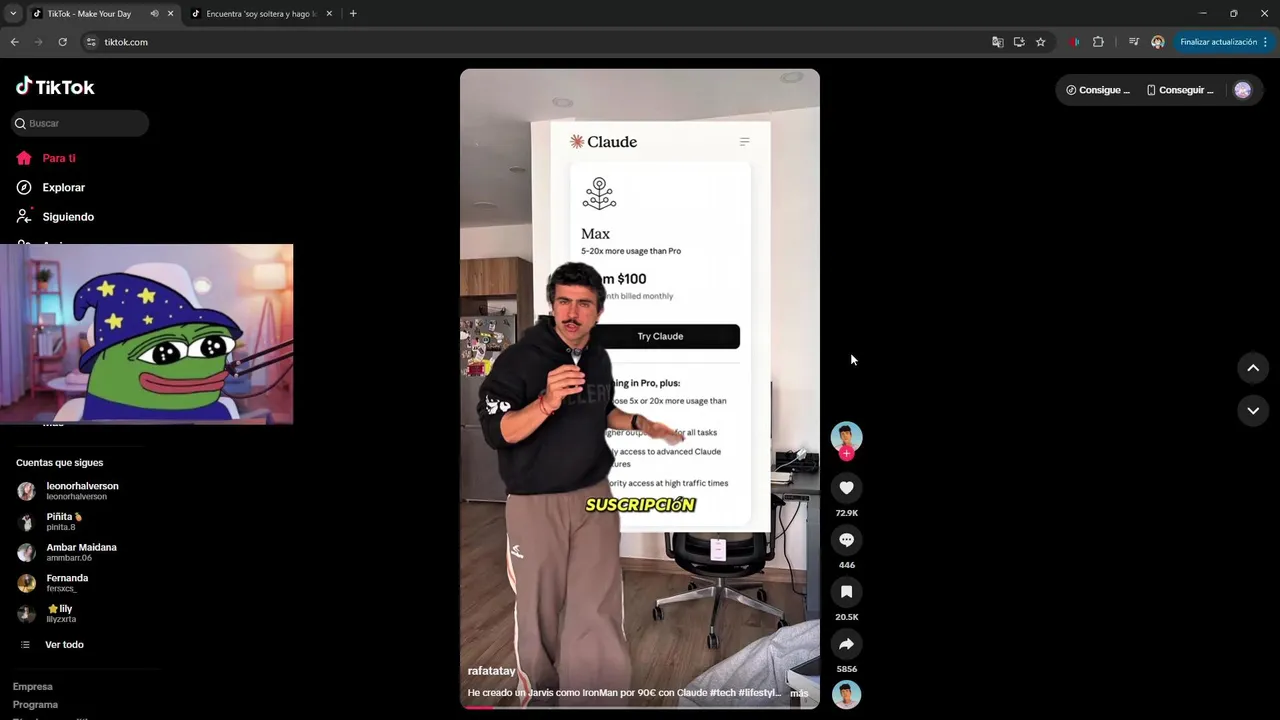Screen dimensions: 1280x720
Task: Like the video with the heart icon
Action: [846, 487]
